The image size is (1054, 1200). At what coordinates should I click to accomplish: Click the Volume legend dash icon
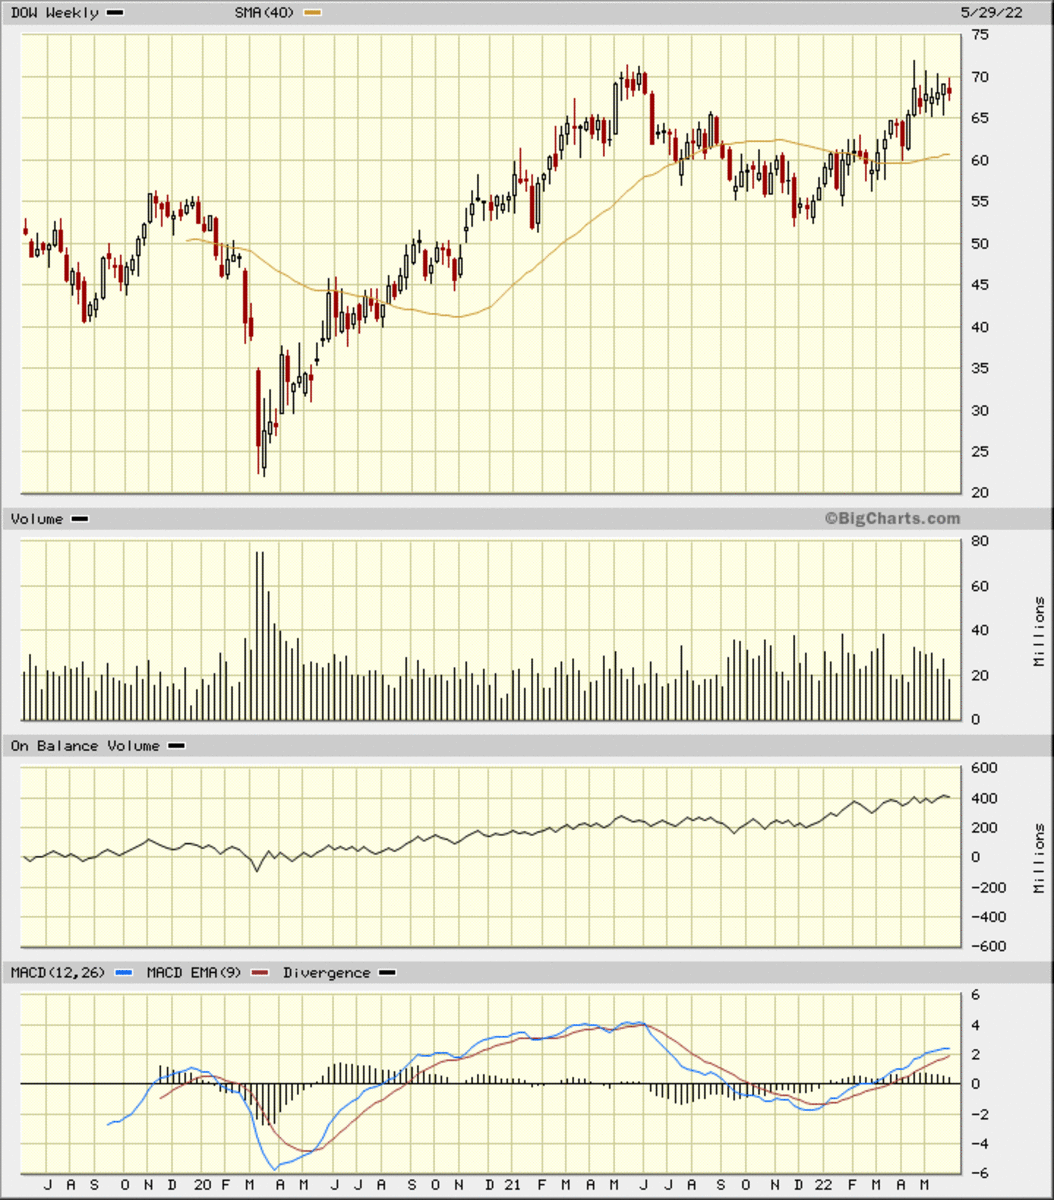[80, 518]
